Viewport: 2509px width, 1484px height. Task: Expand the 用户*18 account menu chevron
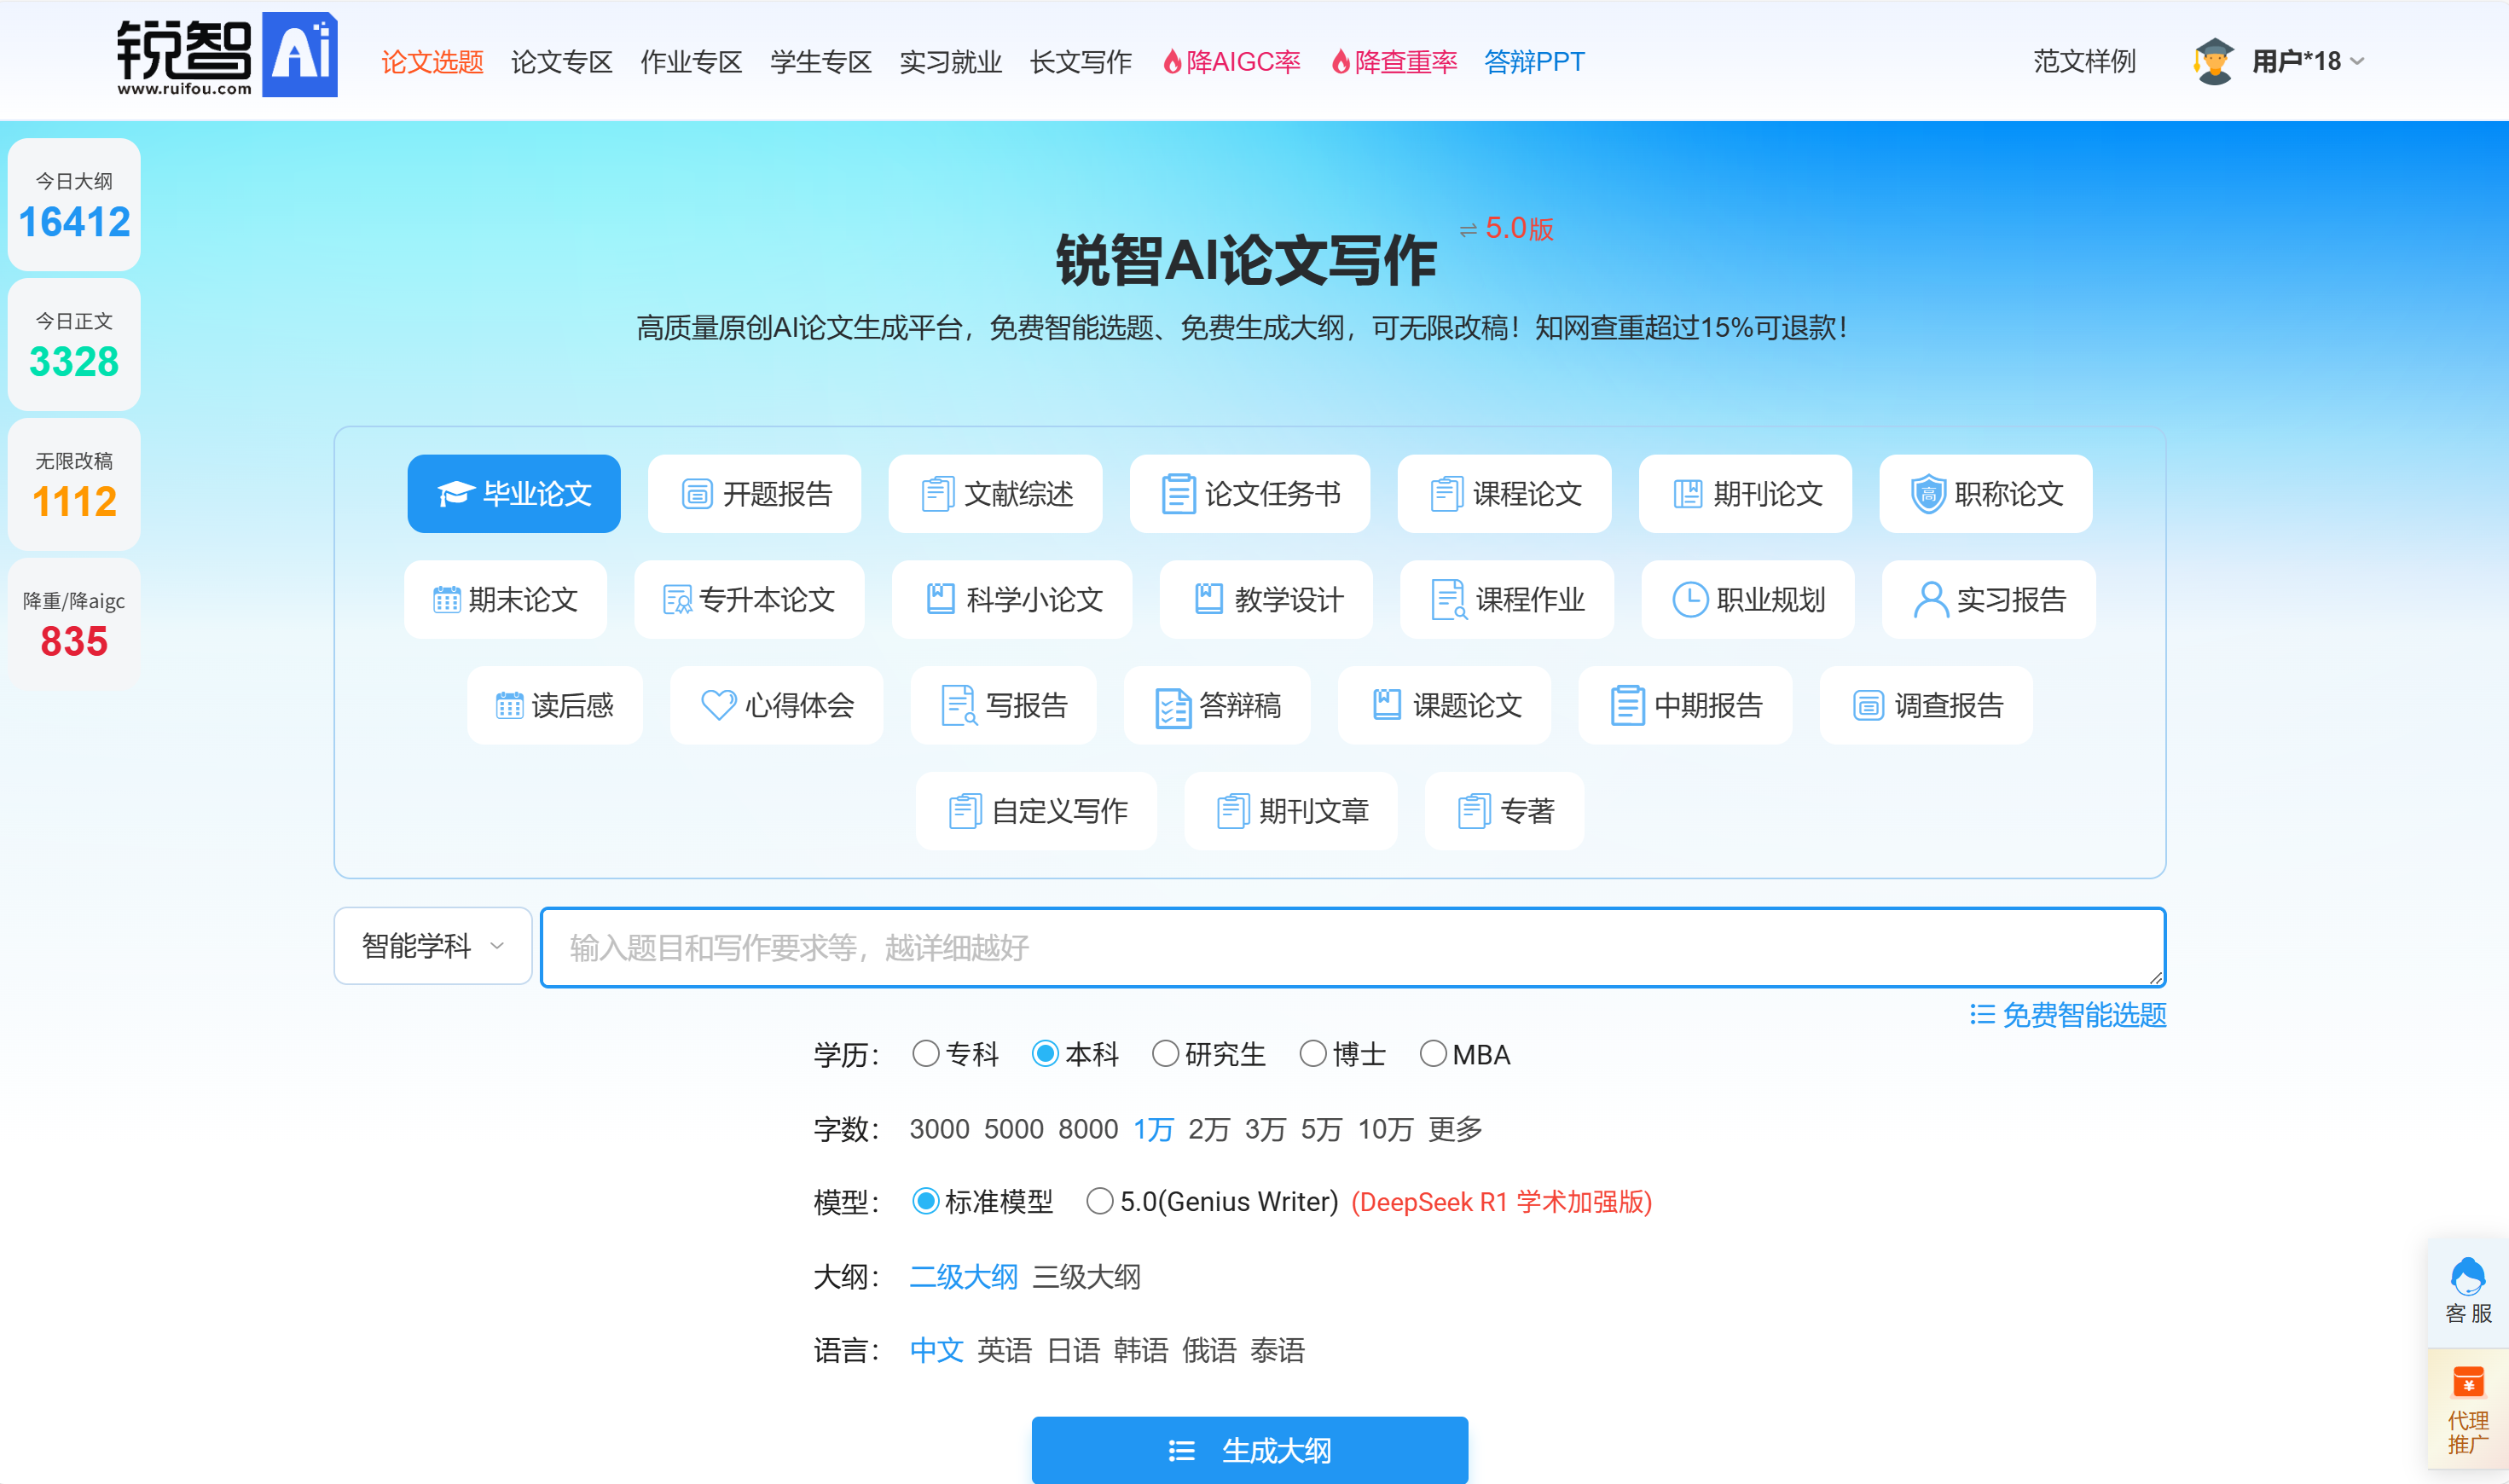(2358, 62)
